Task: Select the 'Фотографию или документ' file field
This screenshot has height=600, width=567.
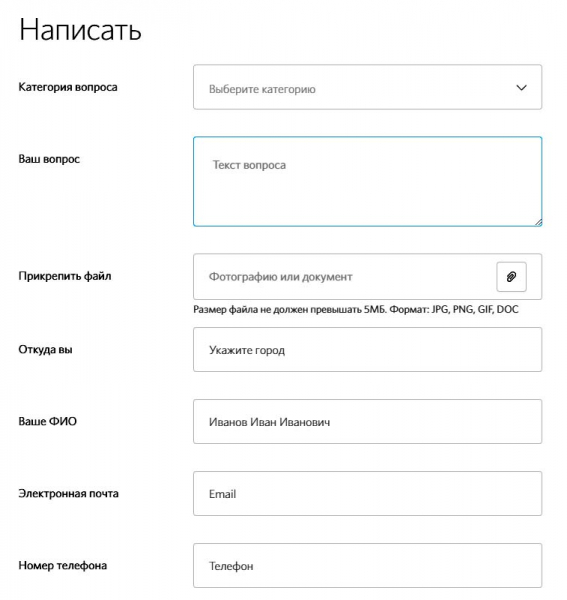Action: pos(367,276)
